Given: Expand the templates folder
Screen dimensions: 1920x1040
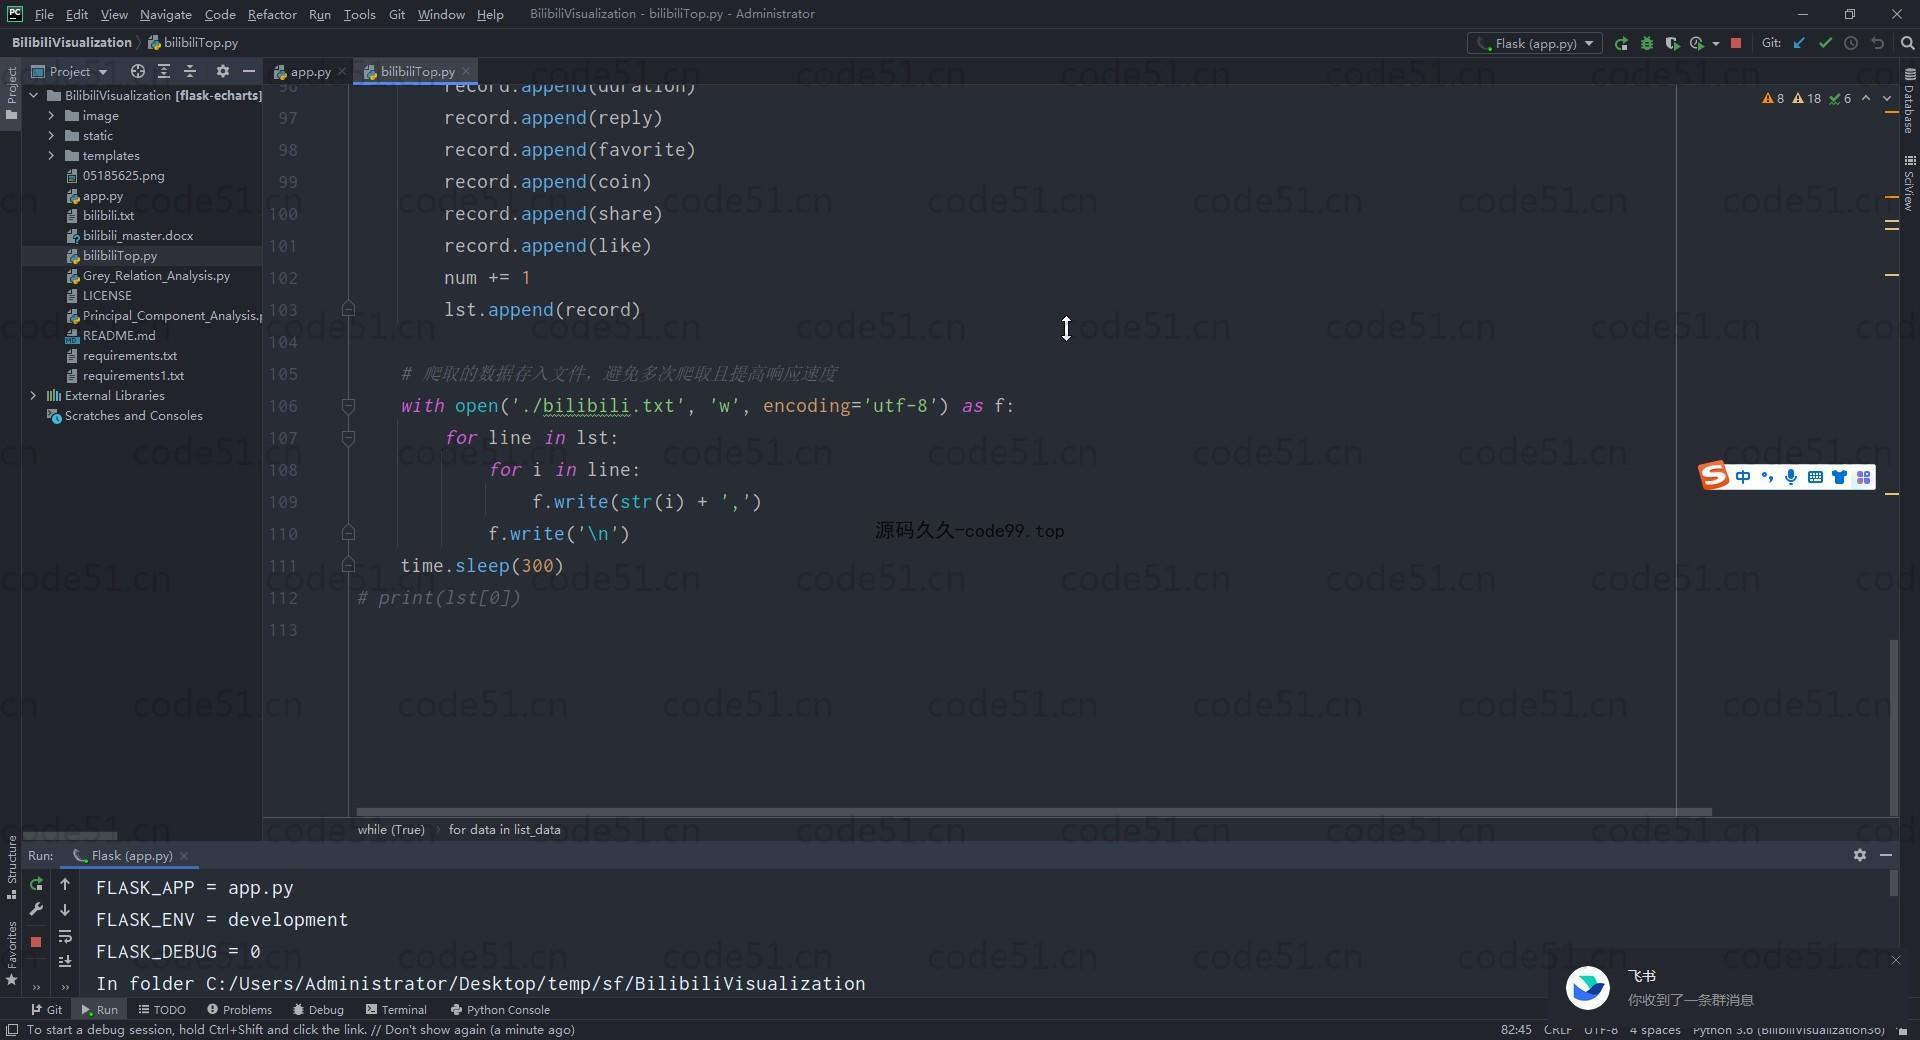Looking at the screenshot, I should coord(52,155).
